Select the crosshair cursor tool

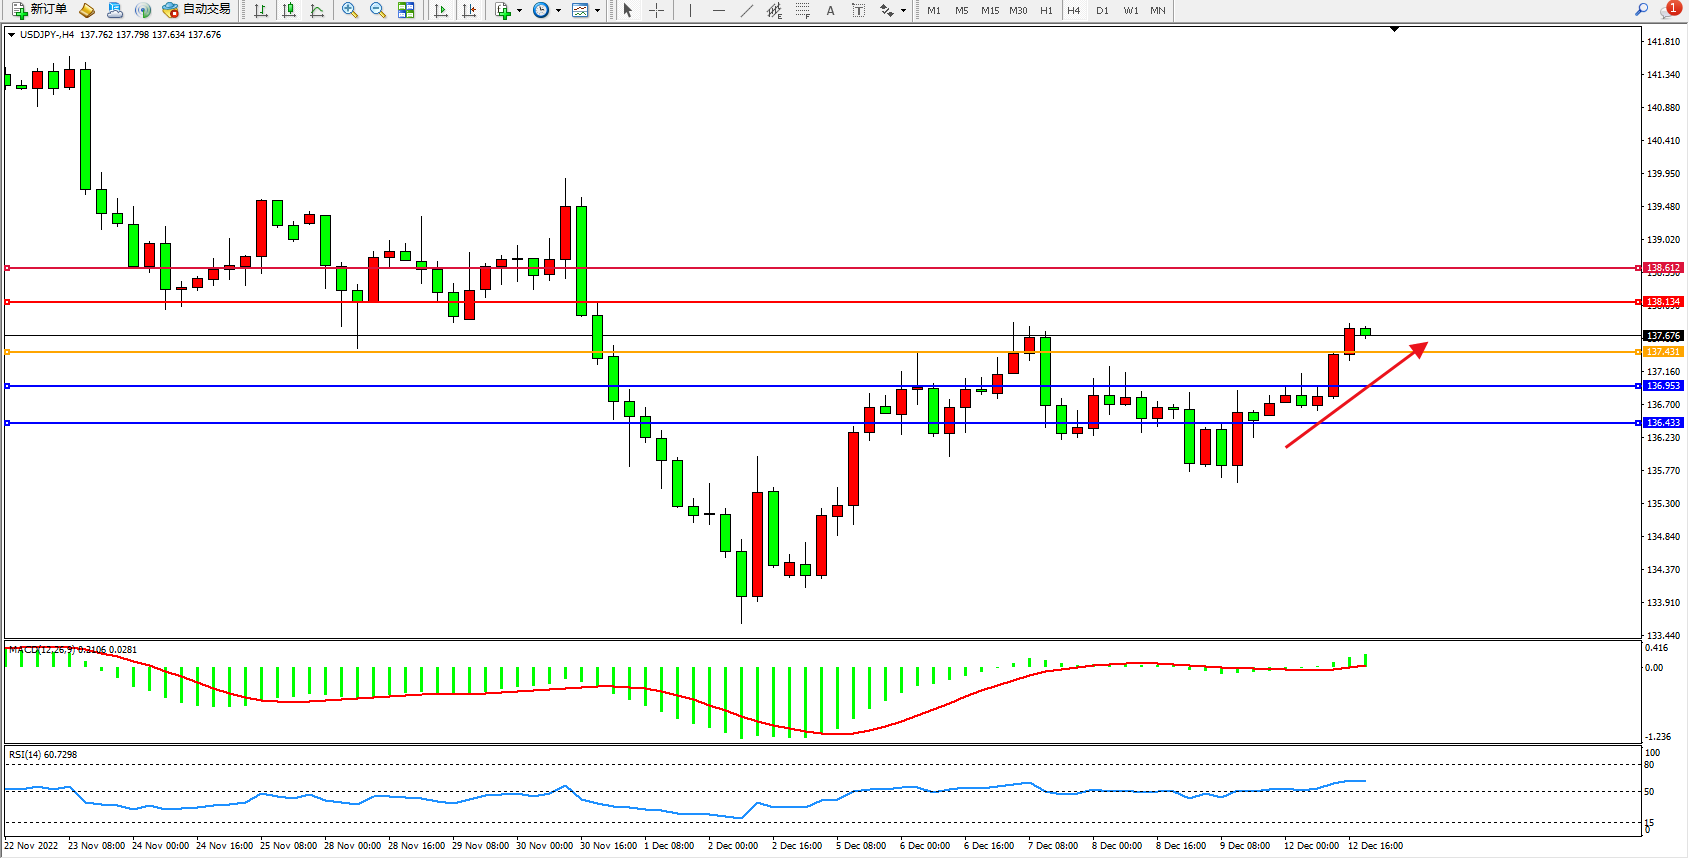coord(656,10)
